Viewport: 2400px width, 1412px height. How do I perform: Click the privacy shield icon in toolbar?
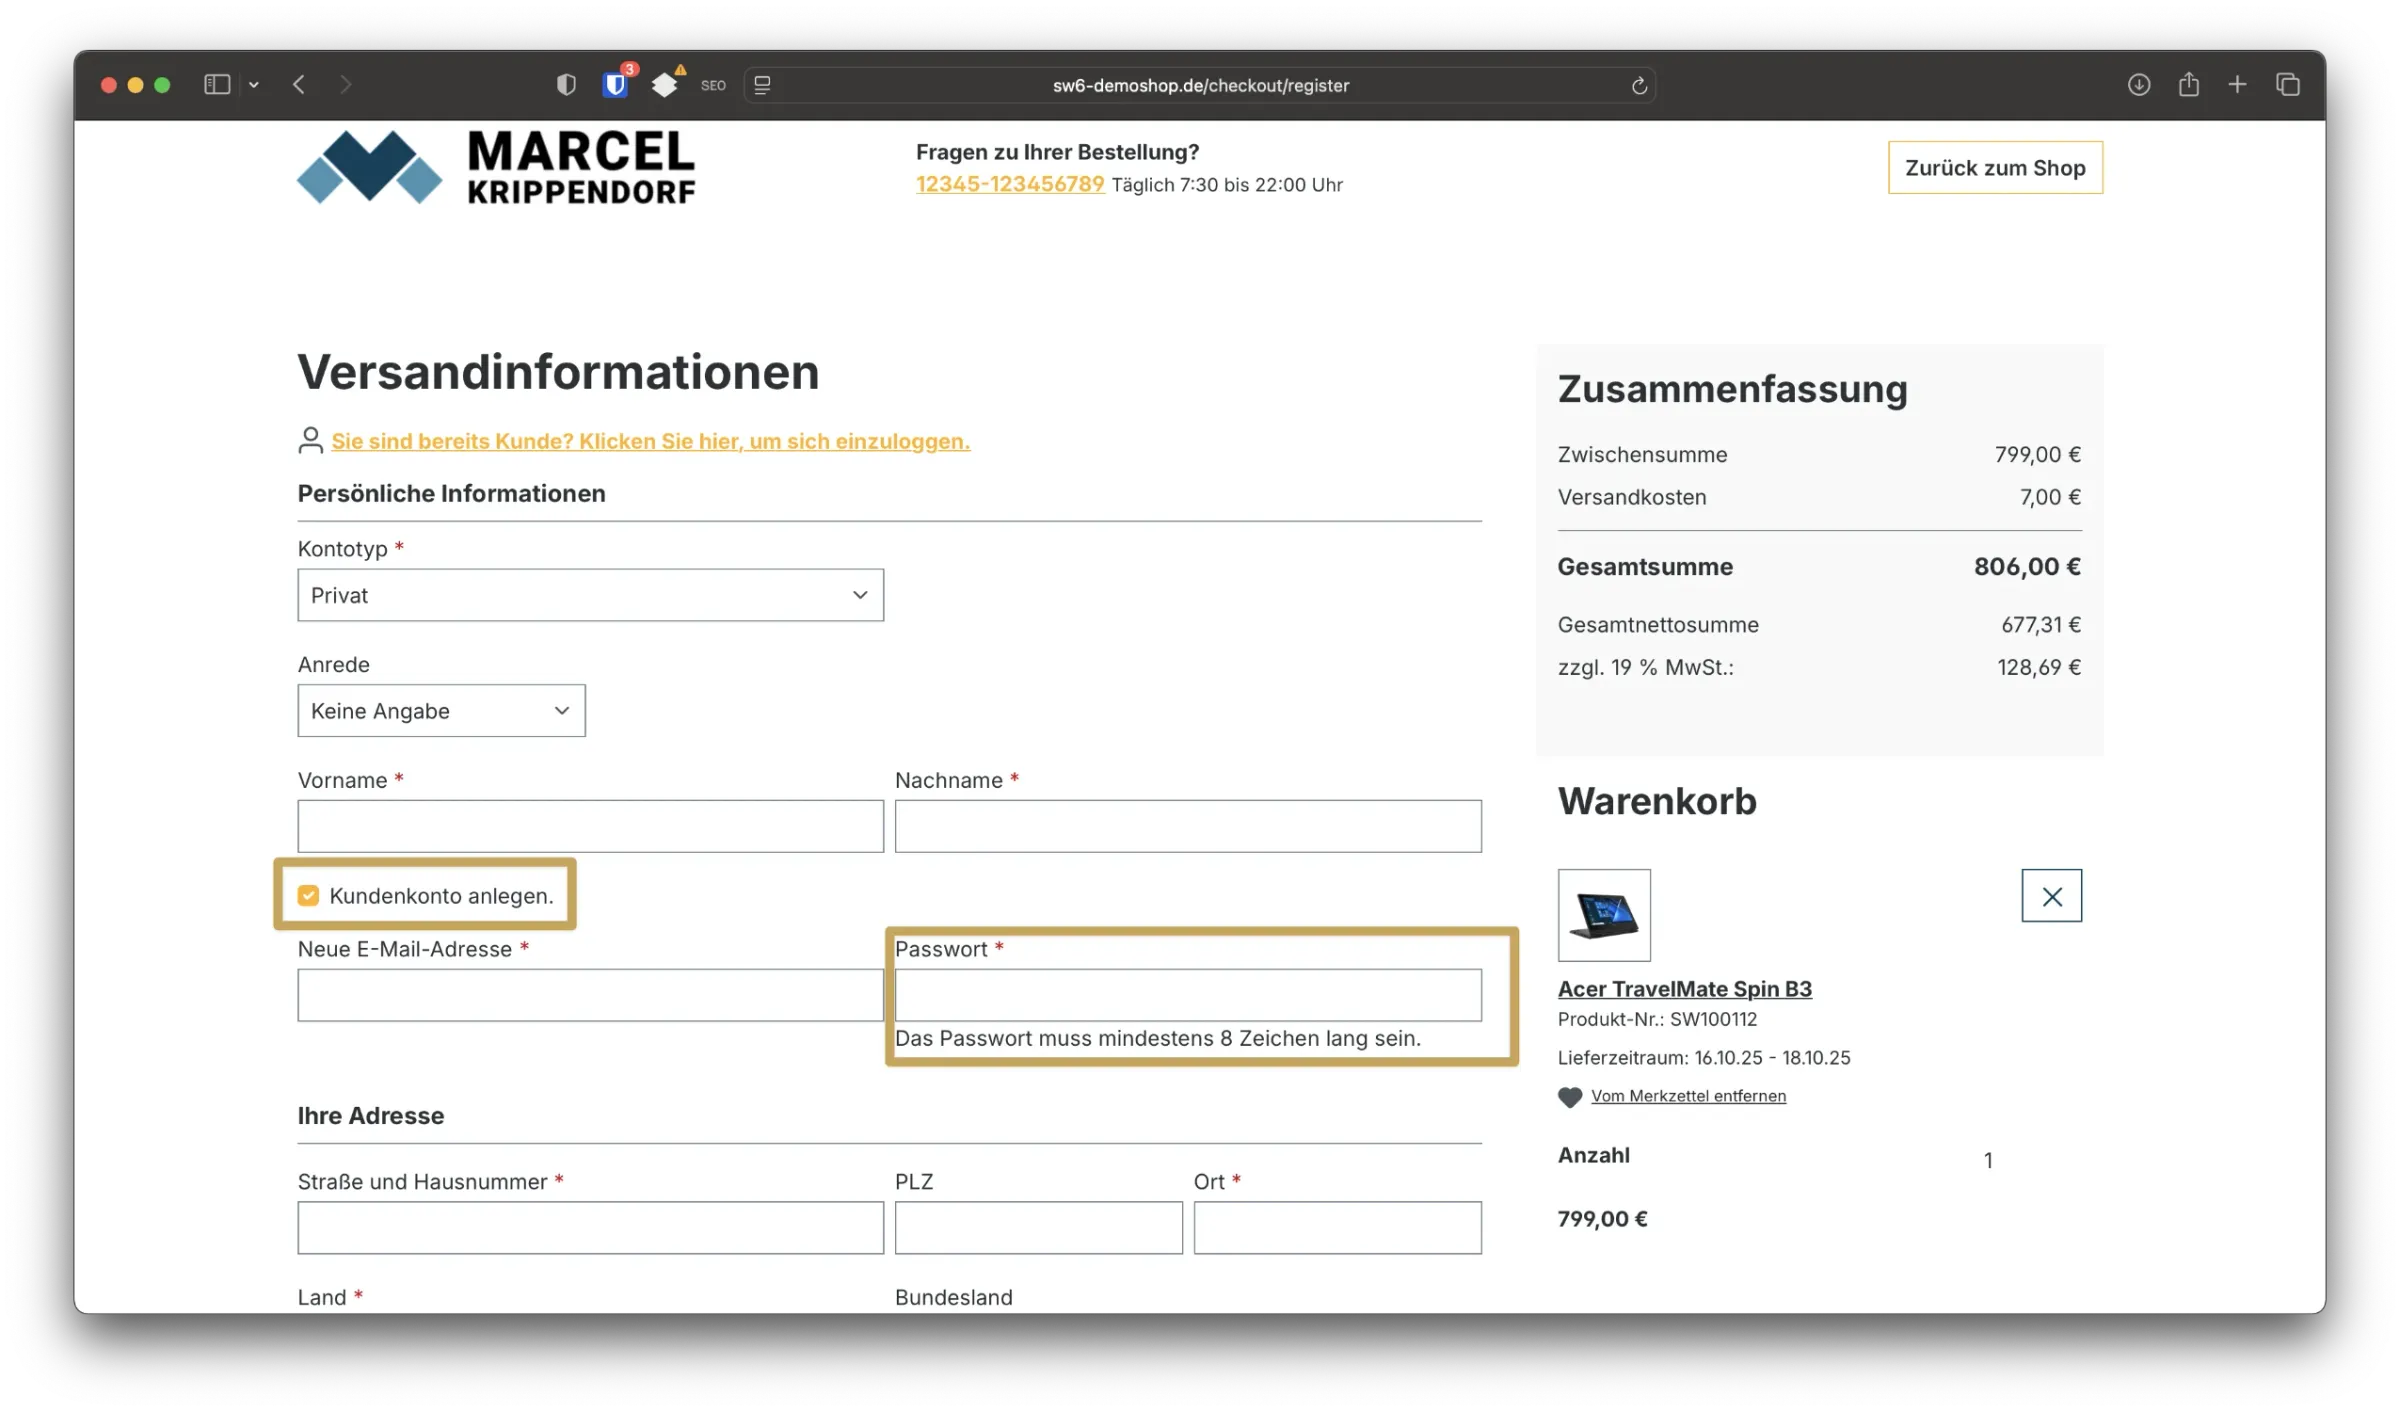click(x=566, y=85)
